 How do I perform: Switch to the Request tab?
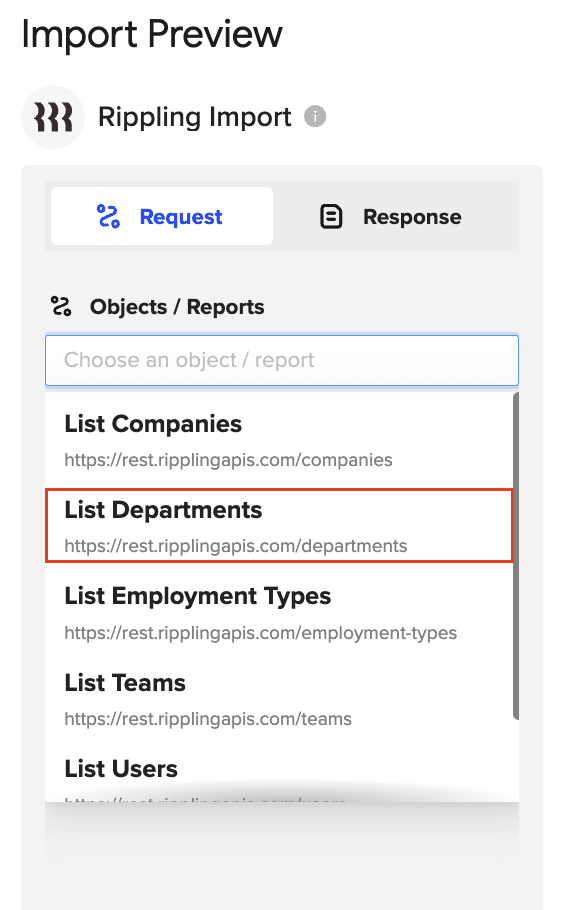pyautogui.click(x=162, y=216)
